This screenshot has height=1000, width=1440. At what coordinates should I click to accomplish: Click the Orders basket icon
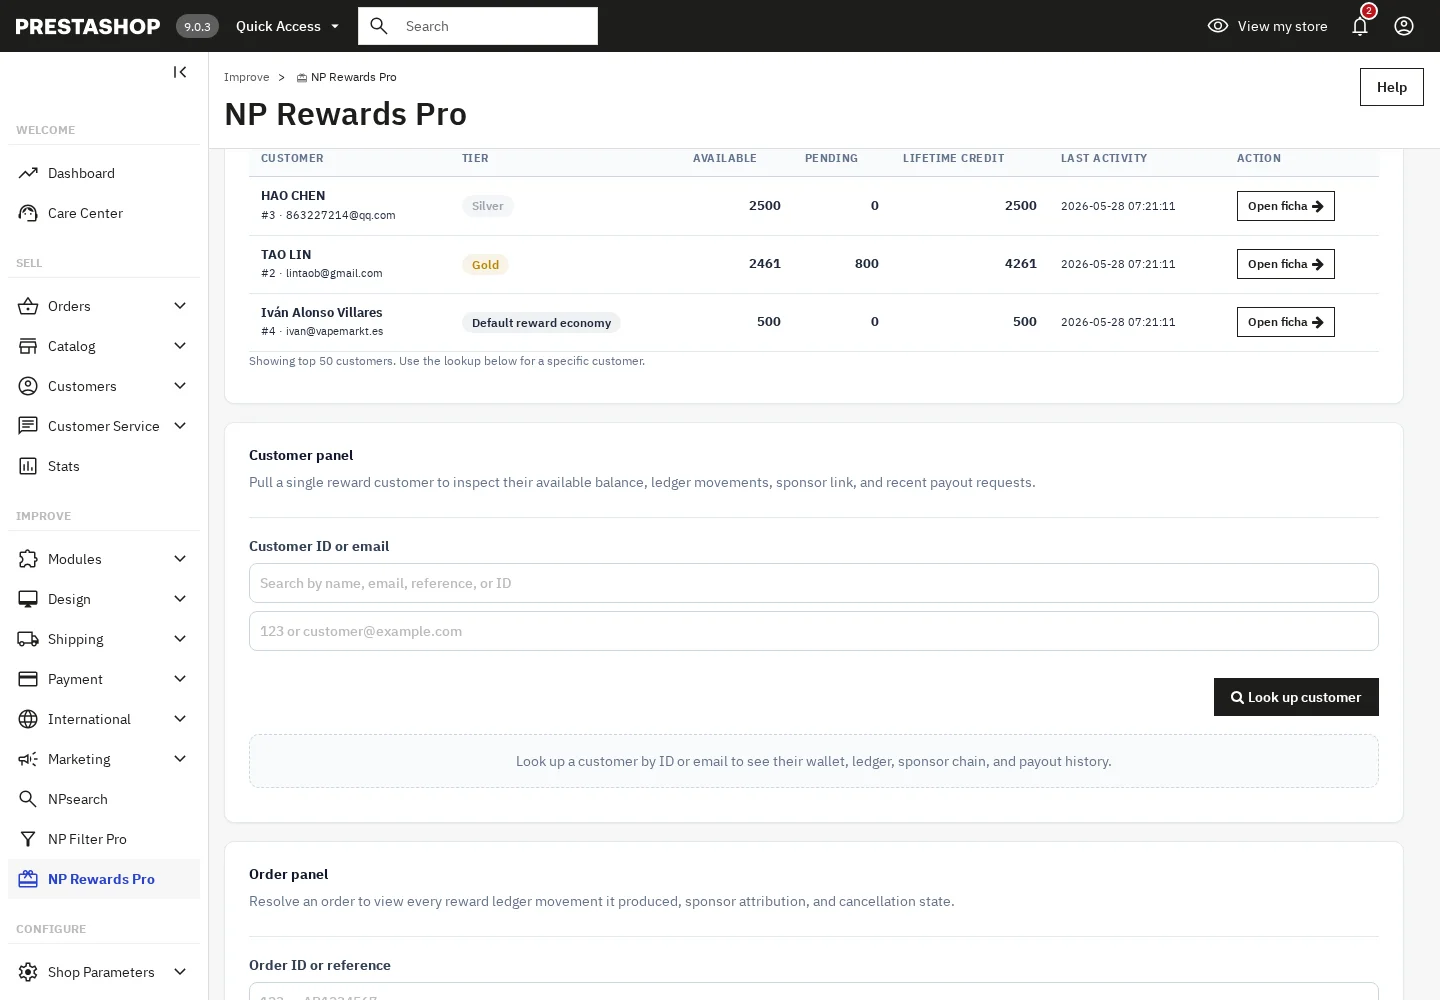[x=28, y=306]
